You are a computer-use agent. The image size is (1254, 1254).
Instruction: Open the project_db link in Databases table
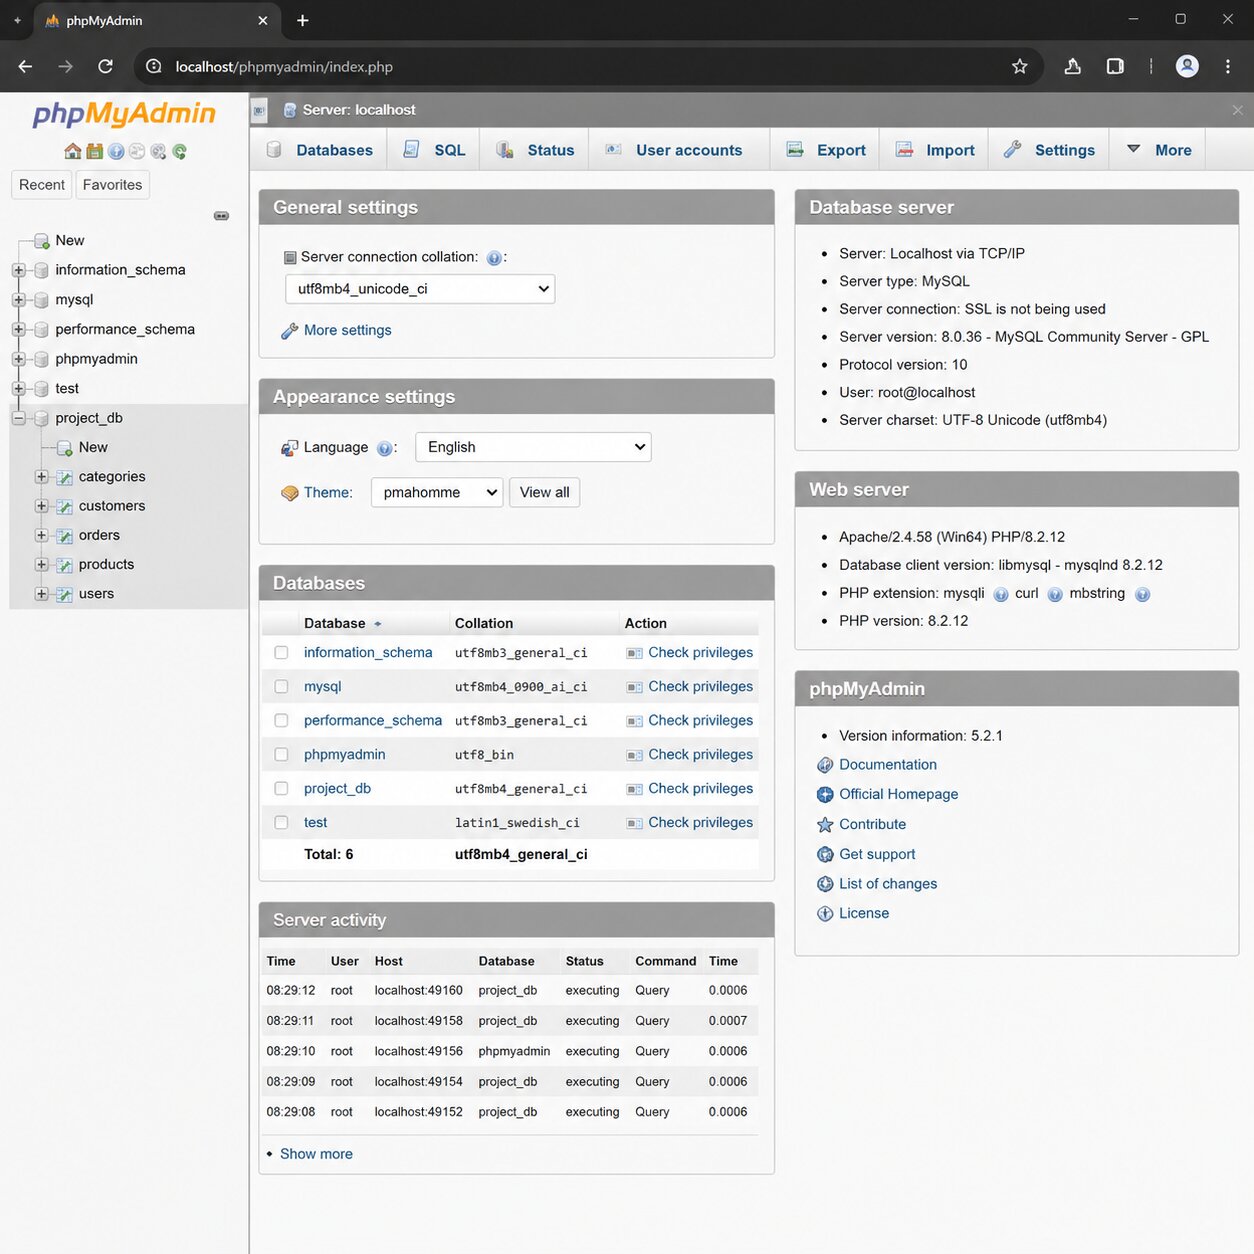point(337,789)
